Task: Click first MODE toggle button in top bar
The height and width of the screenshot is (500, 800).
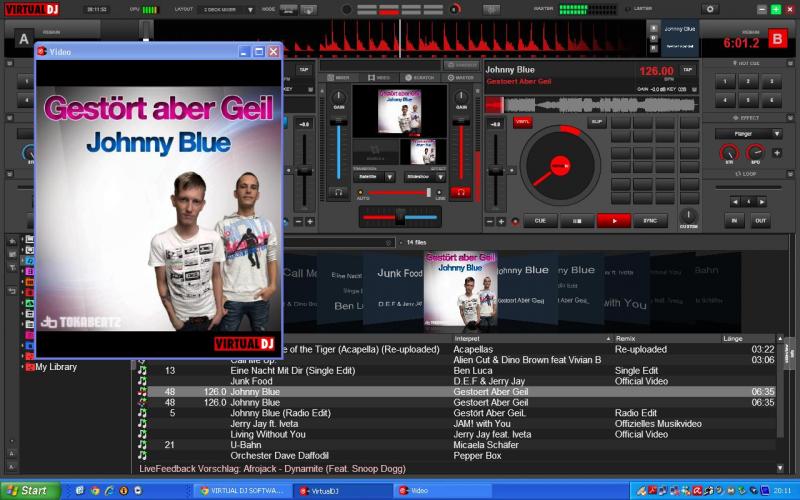Action: pyautogui.click(x=289, y=9)
